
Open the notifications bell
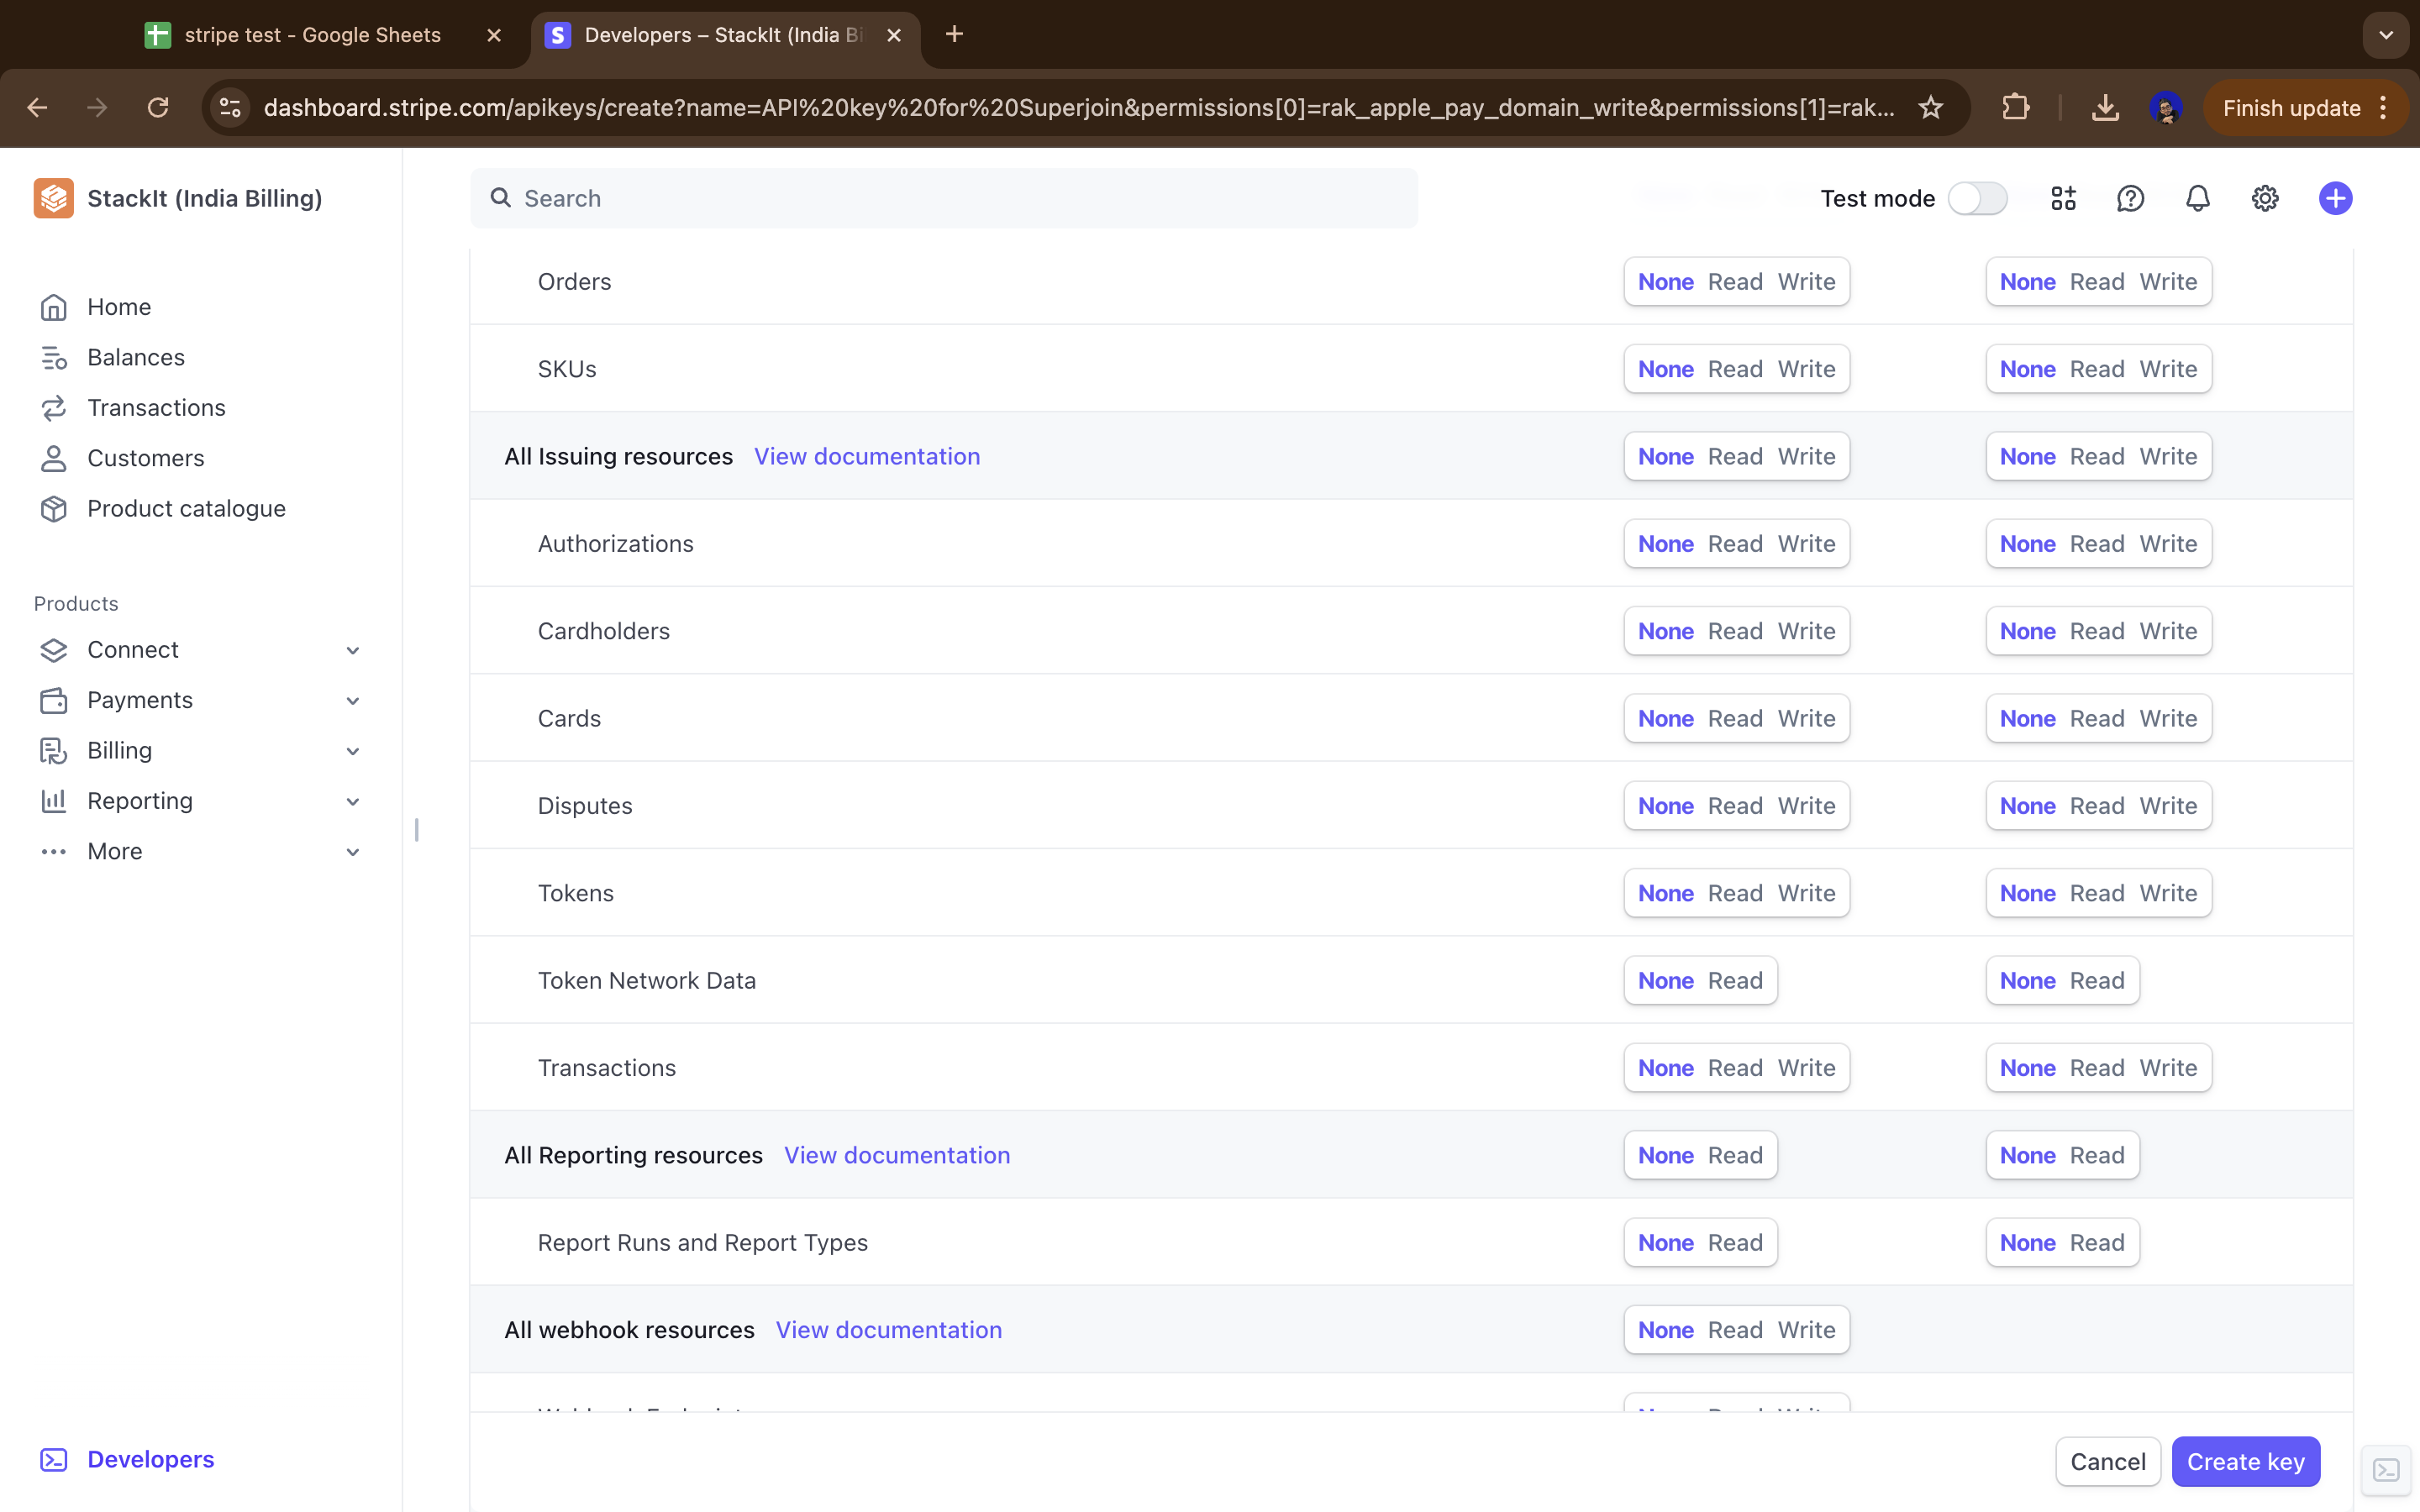[x=2197, y=198]
